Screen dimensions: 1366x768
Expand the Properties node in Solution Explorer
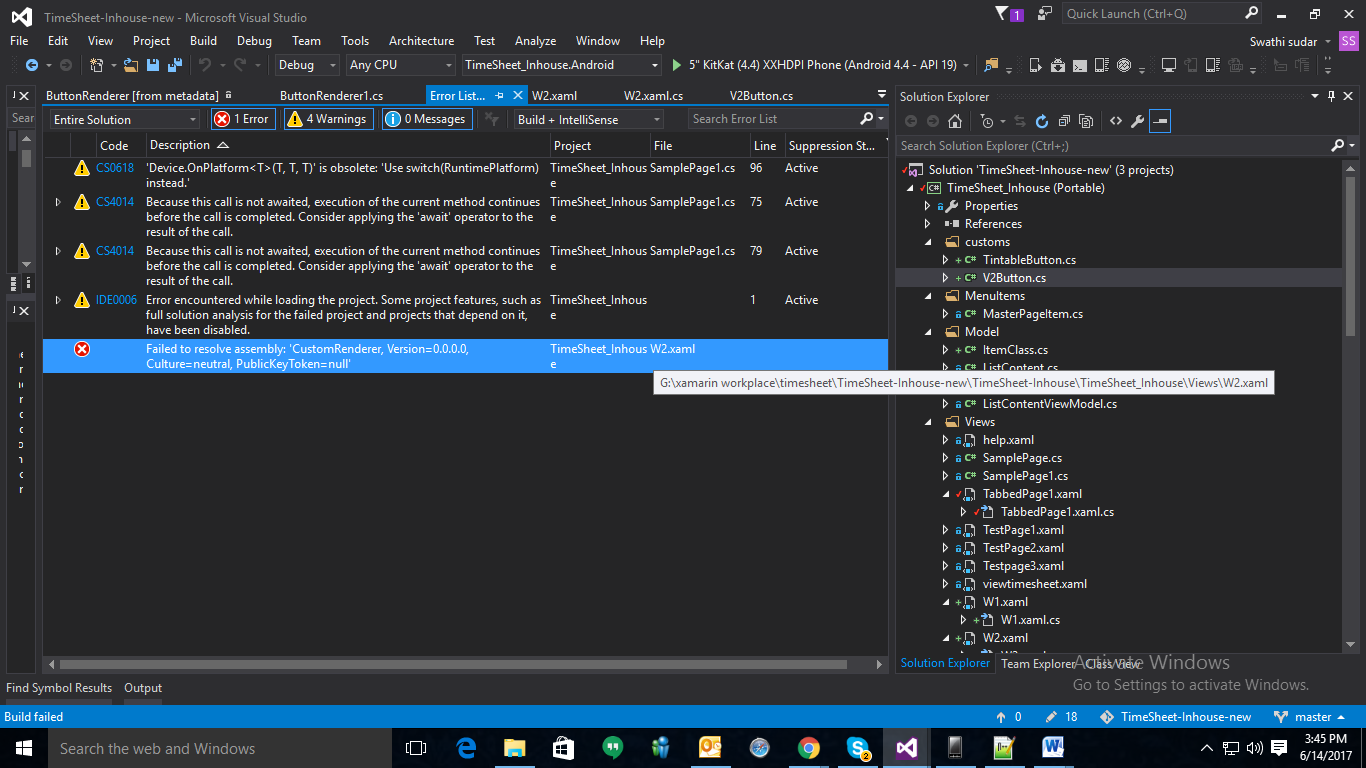pos(927,206)
